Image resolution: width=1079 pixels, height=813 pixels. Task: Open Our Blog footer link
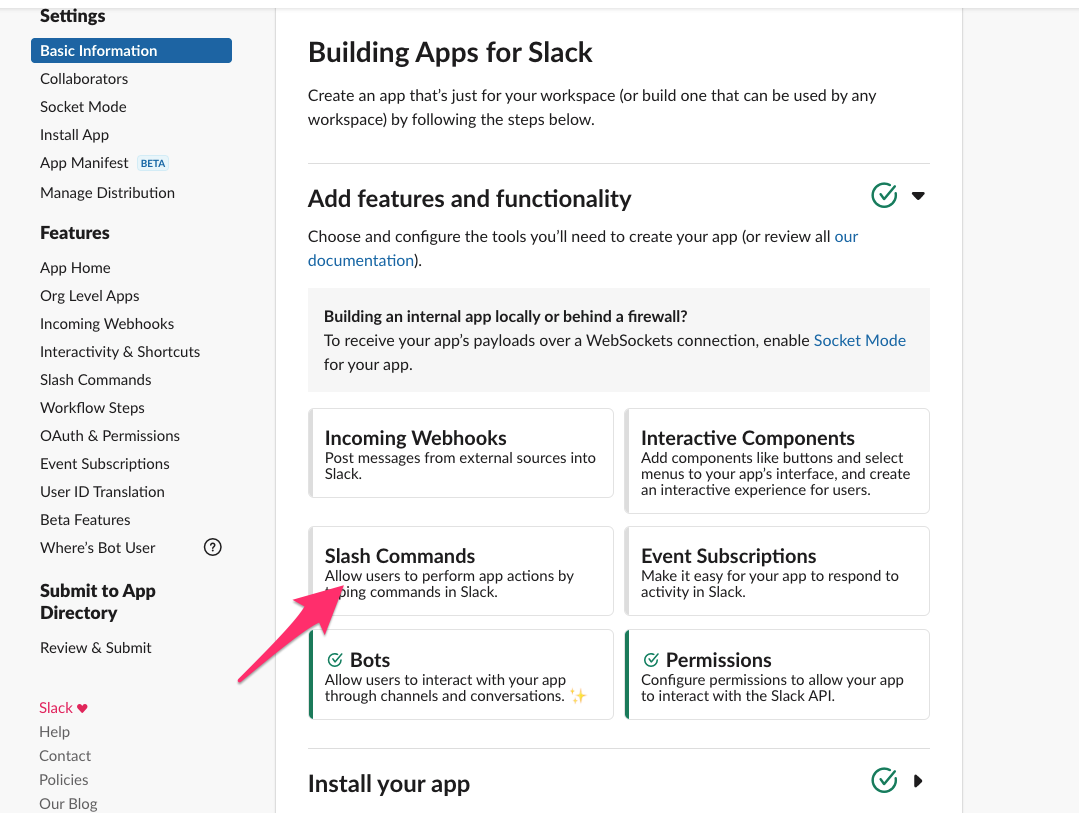tap(68, 804)
